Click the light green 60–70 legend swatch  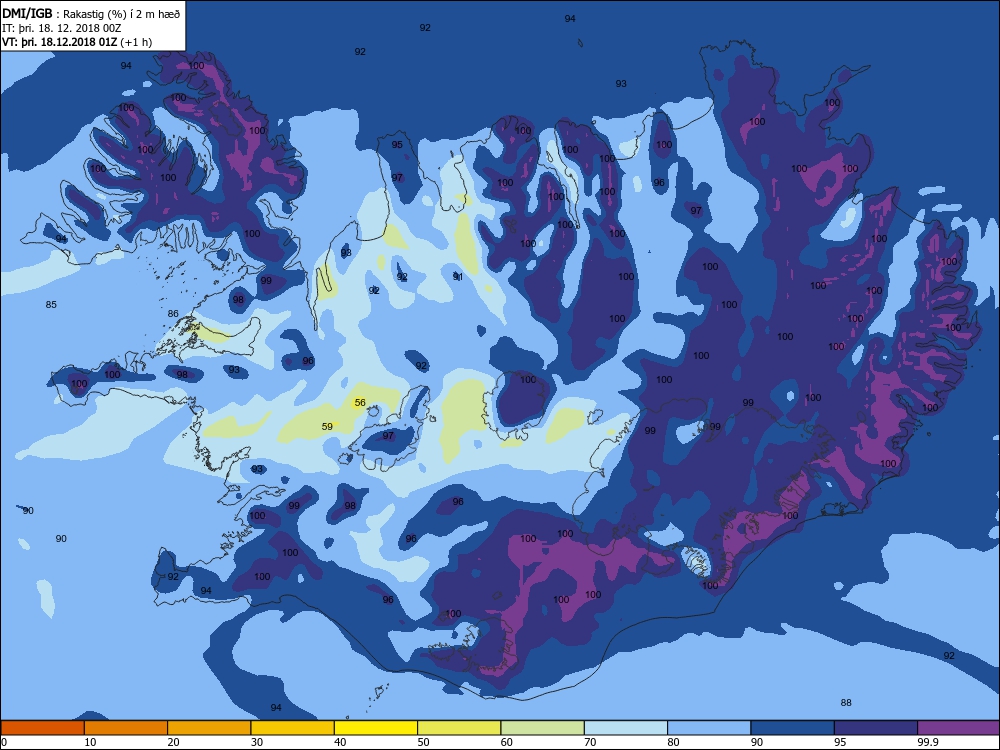click(x=543, y=728)
